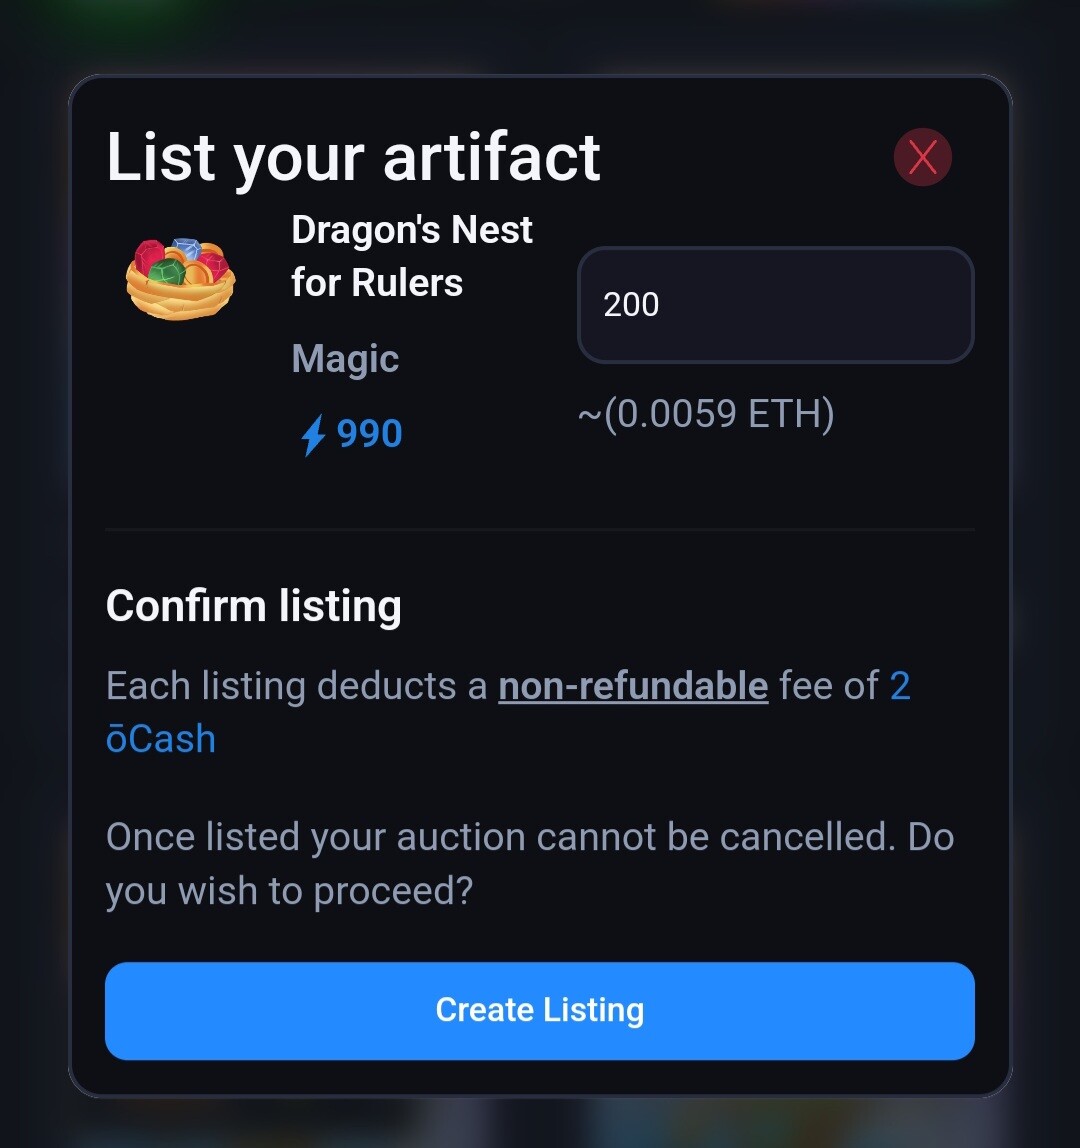Click the red X icon in the circle

click(x=923, y=157)
